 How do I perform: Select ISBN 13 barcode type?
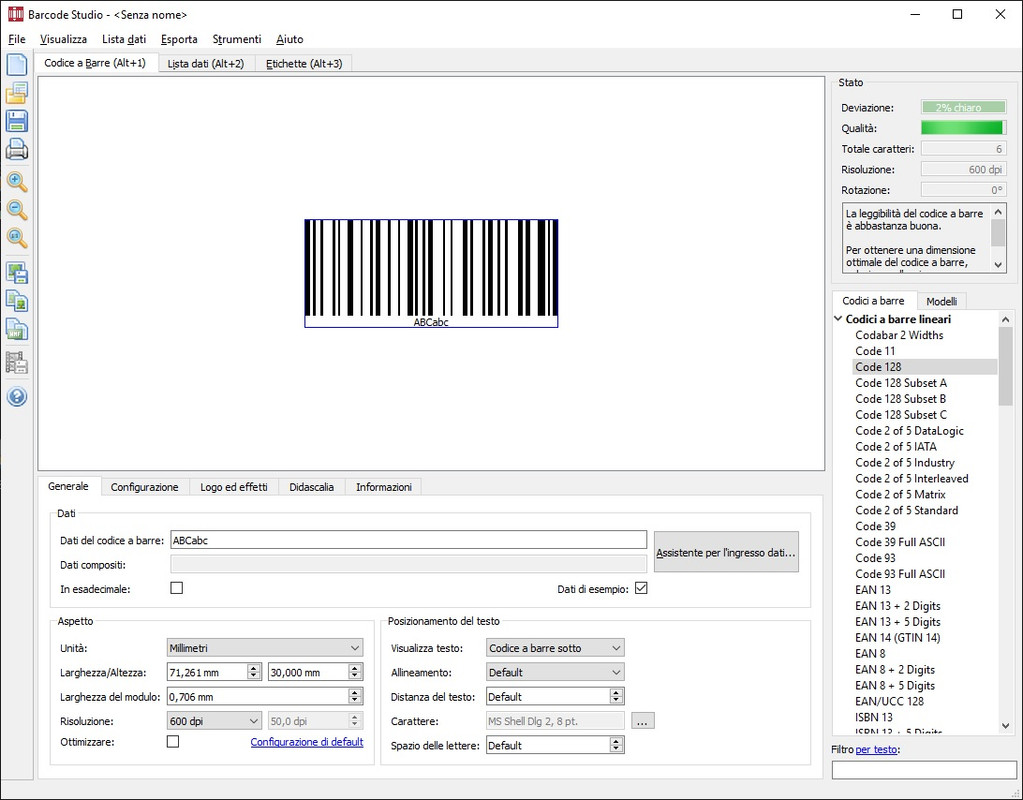[x=874, y=717]
